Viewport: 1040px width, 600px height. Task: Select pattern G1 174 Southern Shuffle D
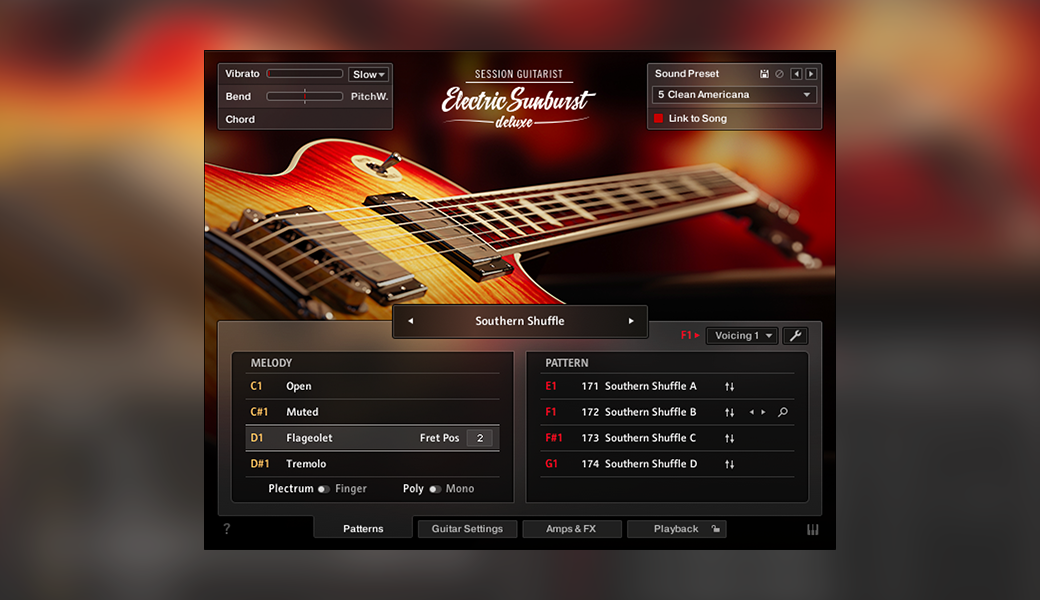[x=667, y=464]
